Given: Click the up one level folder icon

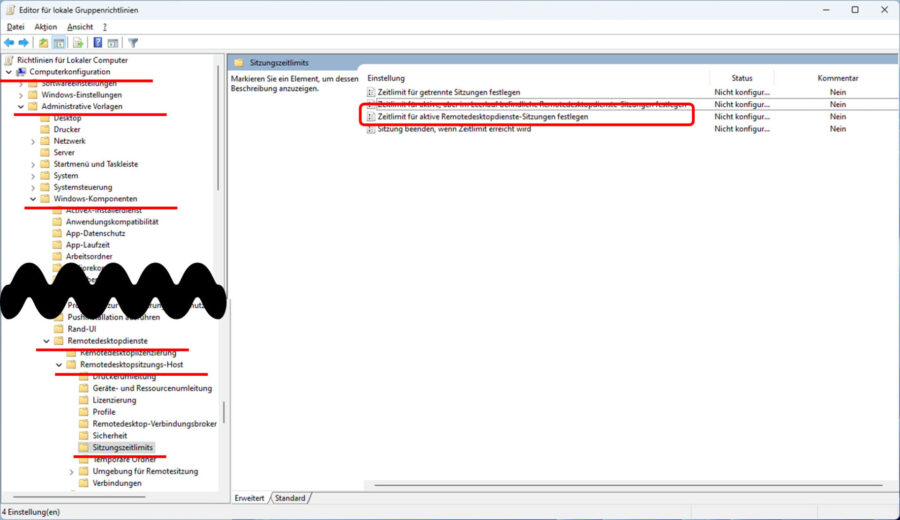Looking at the screenshot, I should coord(43,43).
